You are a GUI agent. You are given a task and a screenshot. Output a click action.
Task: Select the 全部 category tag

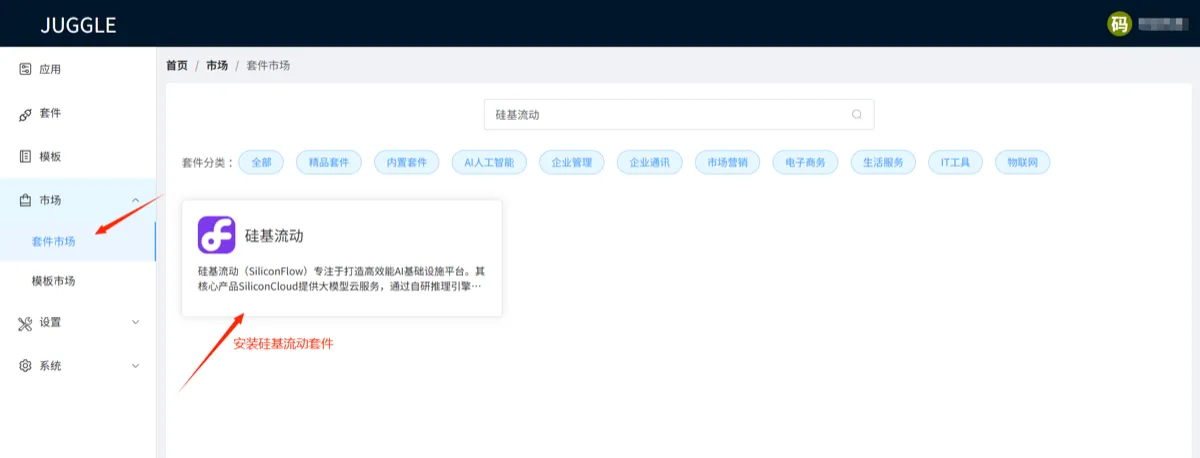262,162
